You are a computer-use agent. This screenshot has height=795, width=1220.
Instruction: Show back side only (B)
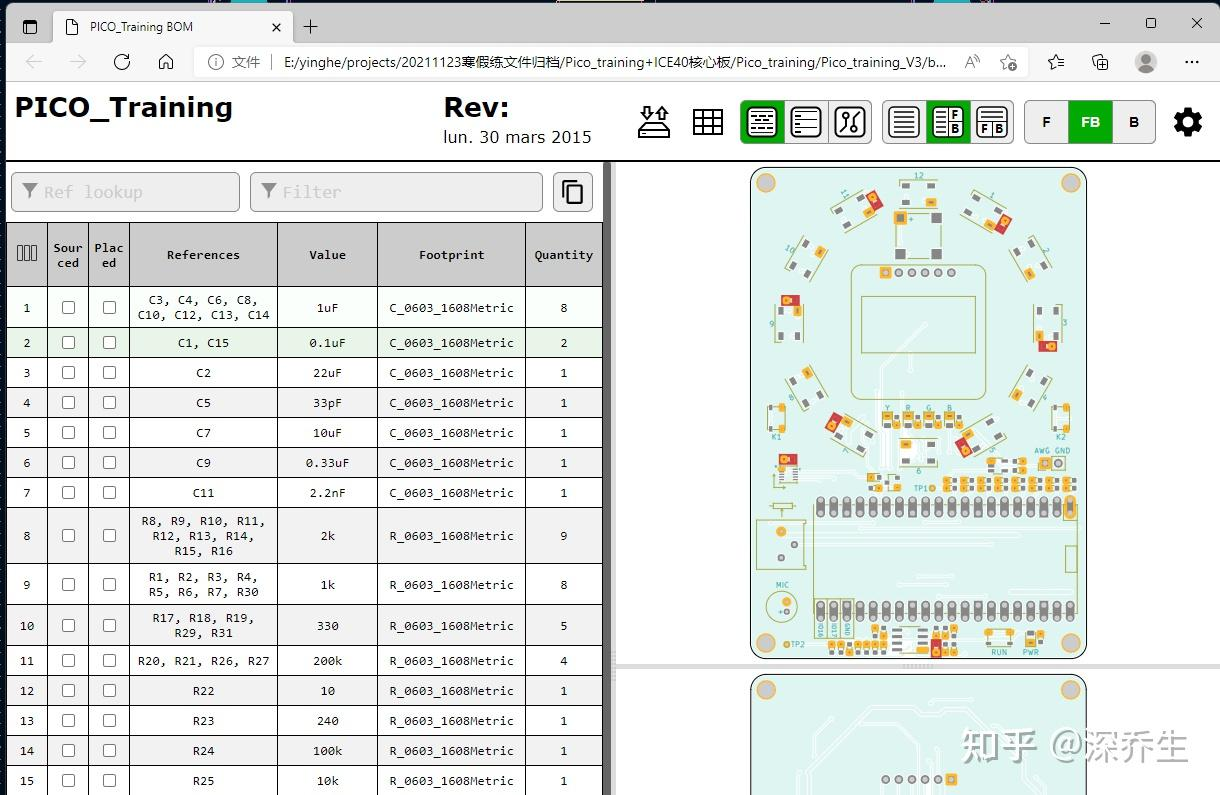point(1134,122)
